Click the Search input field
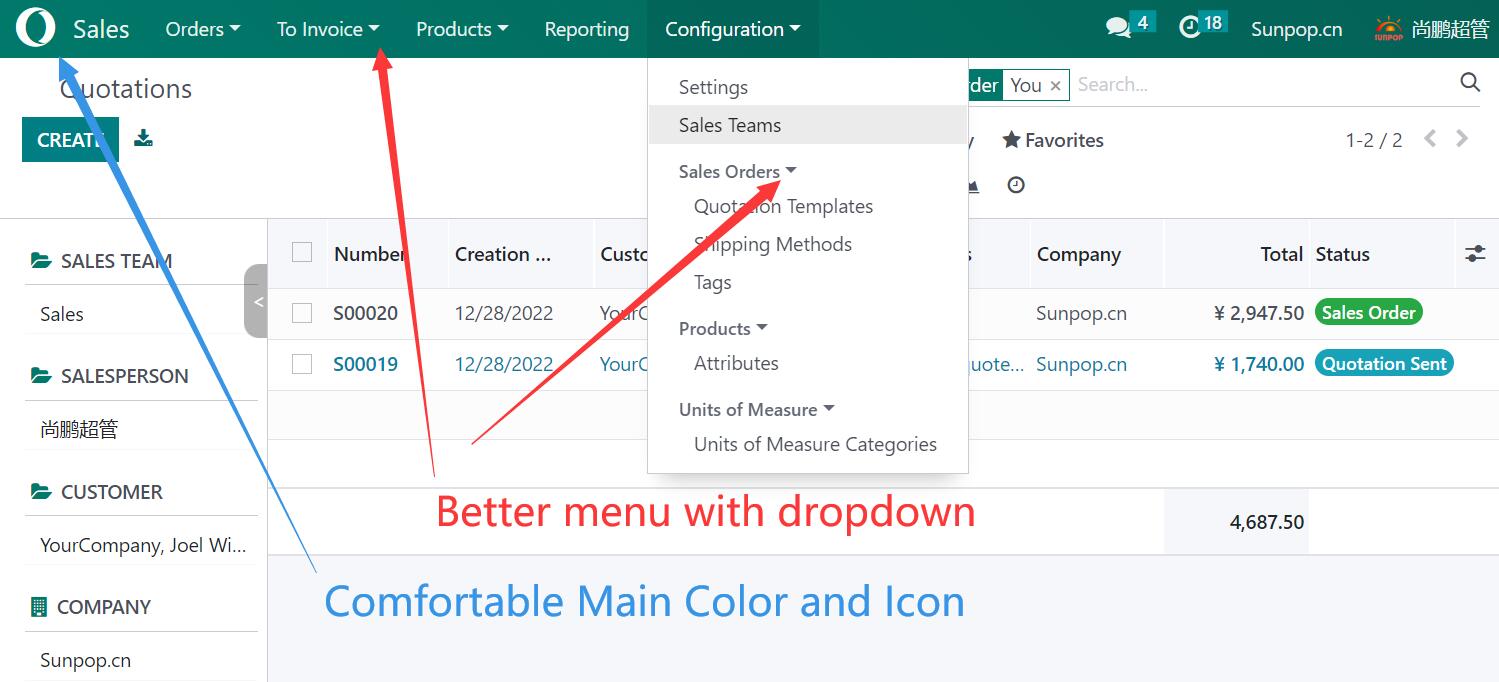 click(x=1260, y=85)
